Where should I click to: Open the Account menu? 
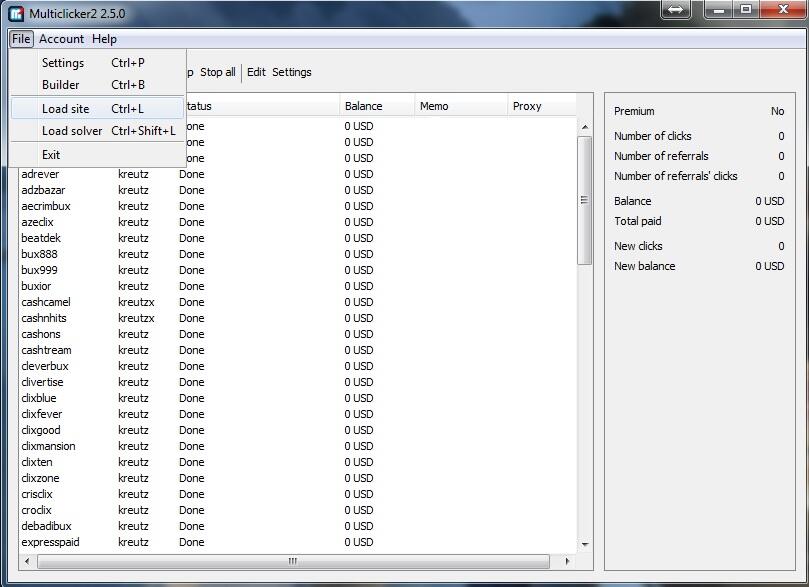61,39
